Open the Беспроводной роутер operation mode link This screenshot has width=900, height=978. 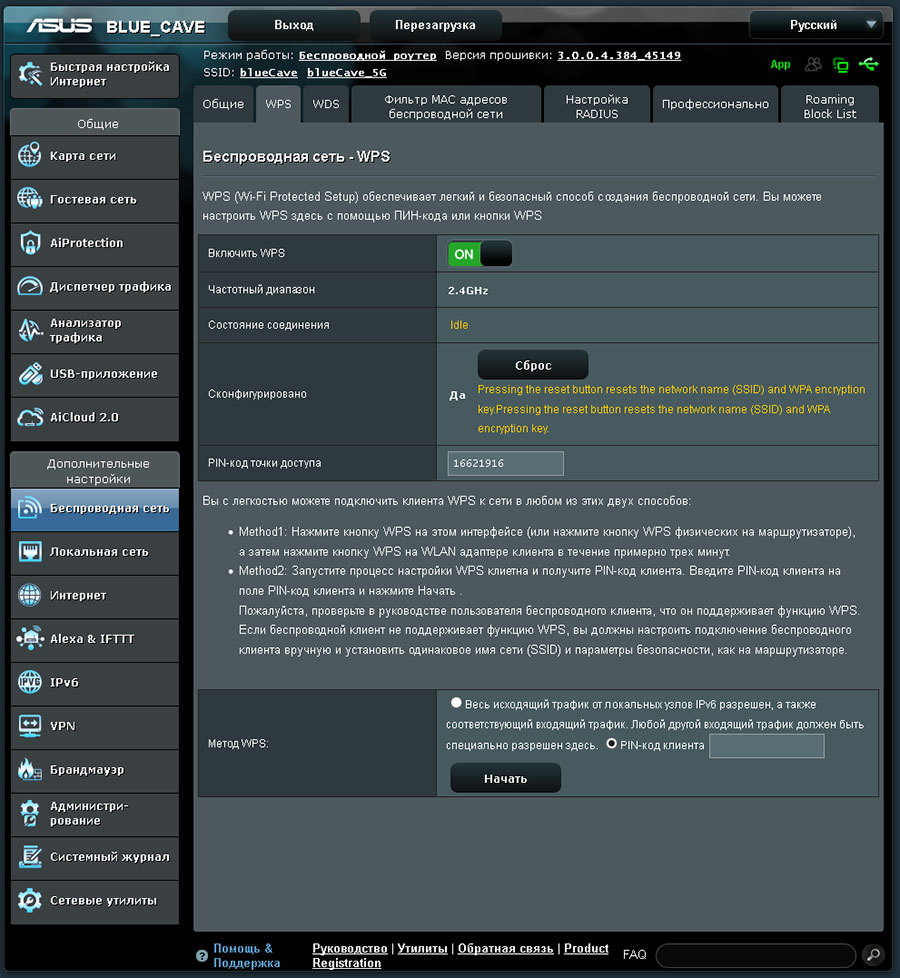pos(367,56)
